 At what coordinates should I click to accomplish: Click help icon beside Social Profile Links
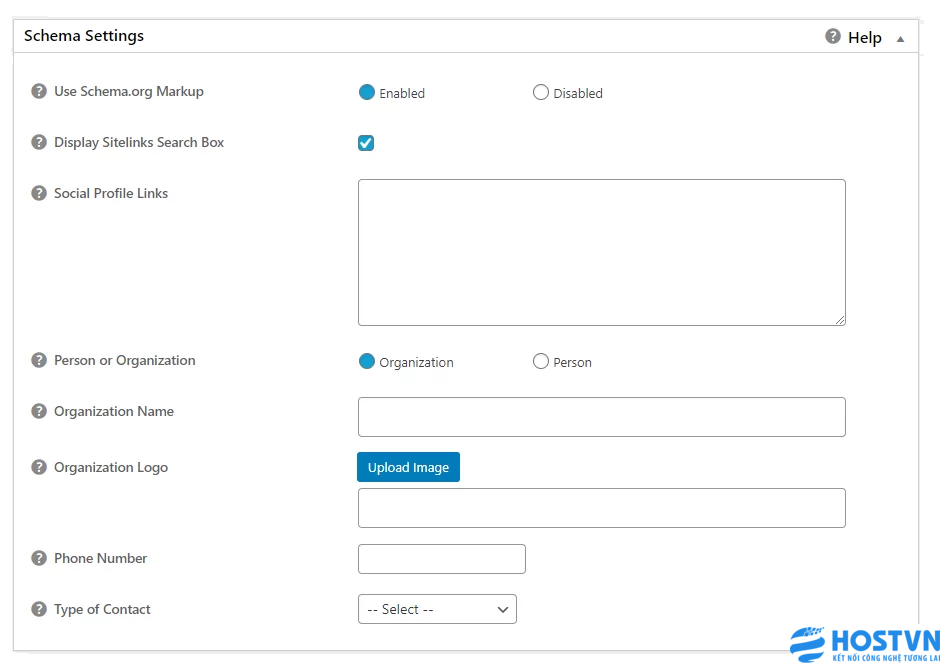39,194
